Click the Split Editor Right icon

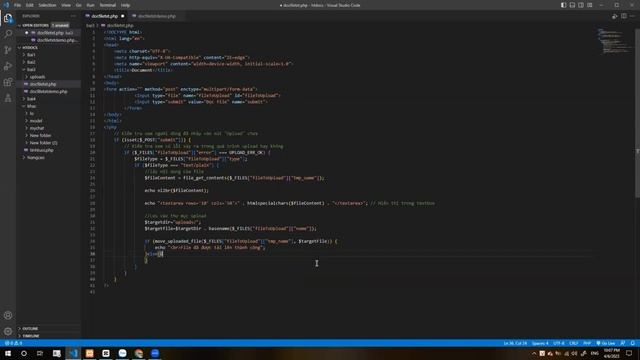pos(624,16)
